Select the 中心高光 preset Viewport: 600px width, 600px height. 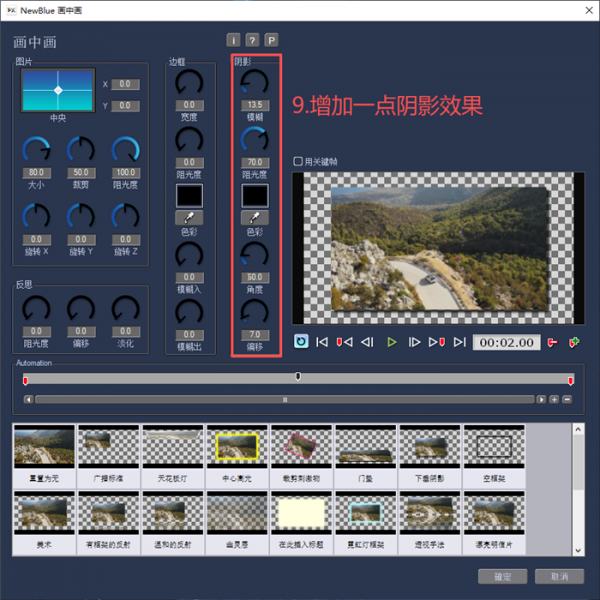pyautogui.click(x=237, y=456)
